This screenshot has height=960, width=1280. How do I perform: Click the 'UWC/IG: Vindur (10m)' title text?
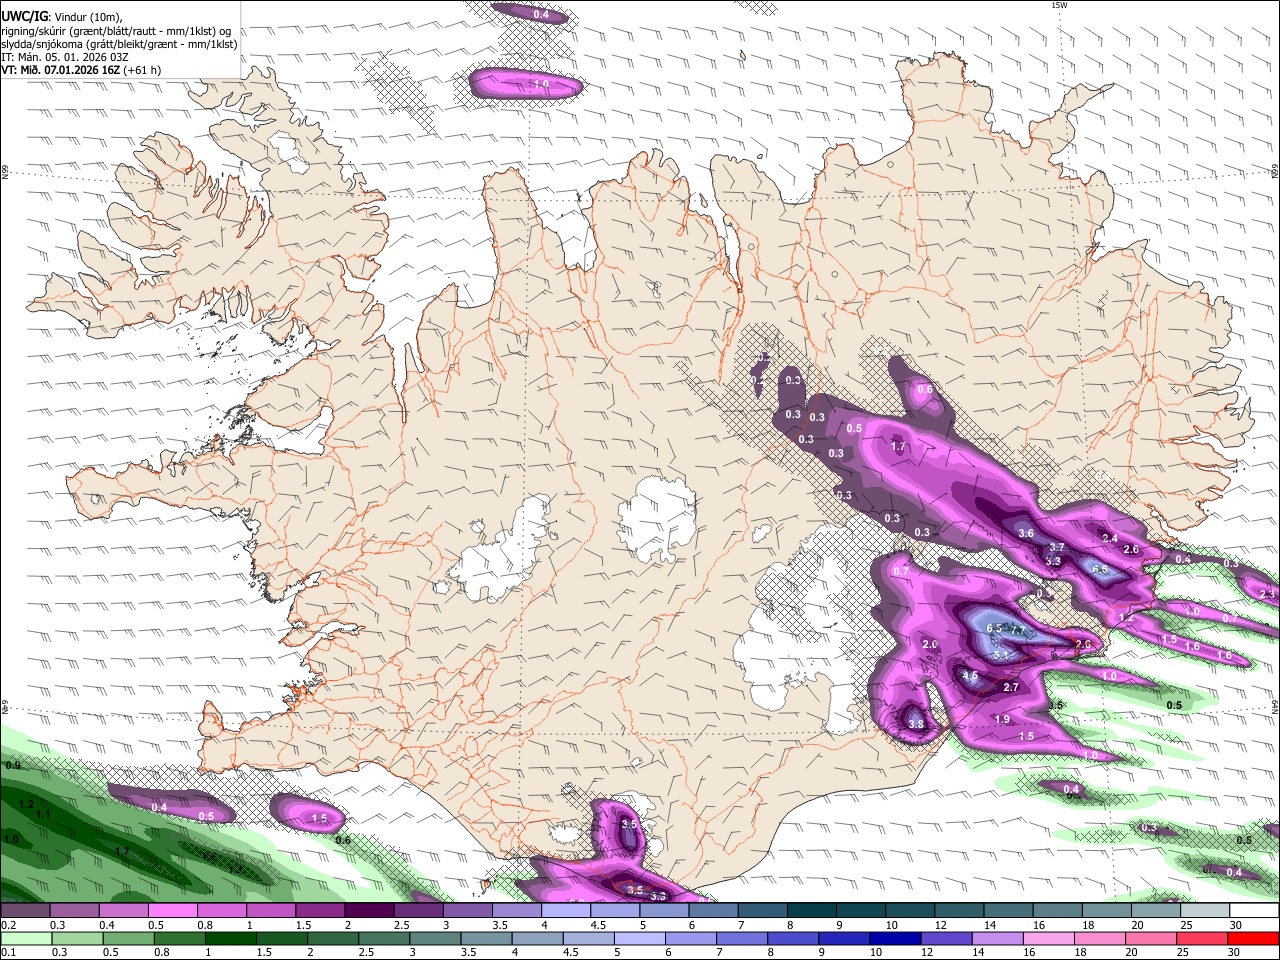tap(62, 17)
